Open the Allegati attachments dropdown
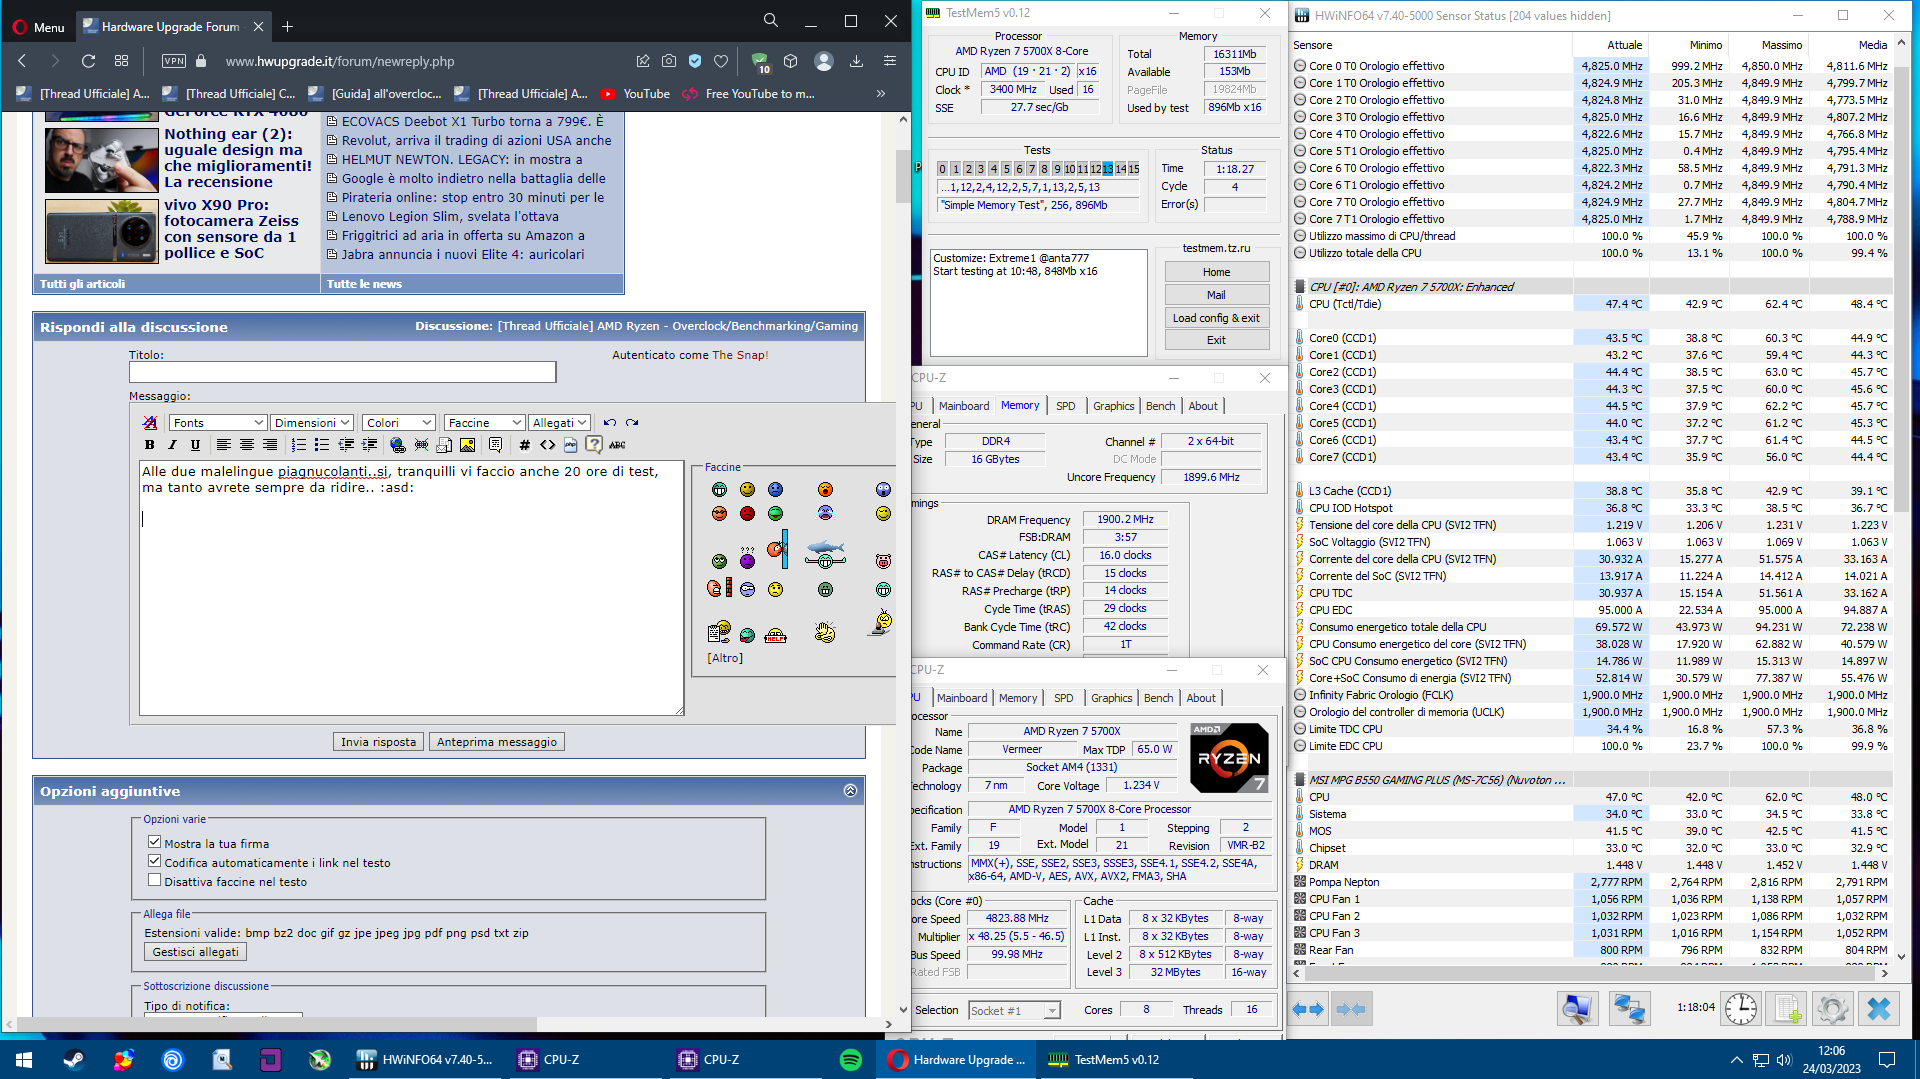The width and height of the screenshot is (1920, 1079). coord(559,423)
